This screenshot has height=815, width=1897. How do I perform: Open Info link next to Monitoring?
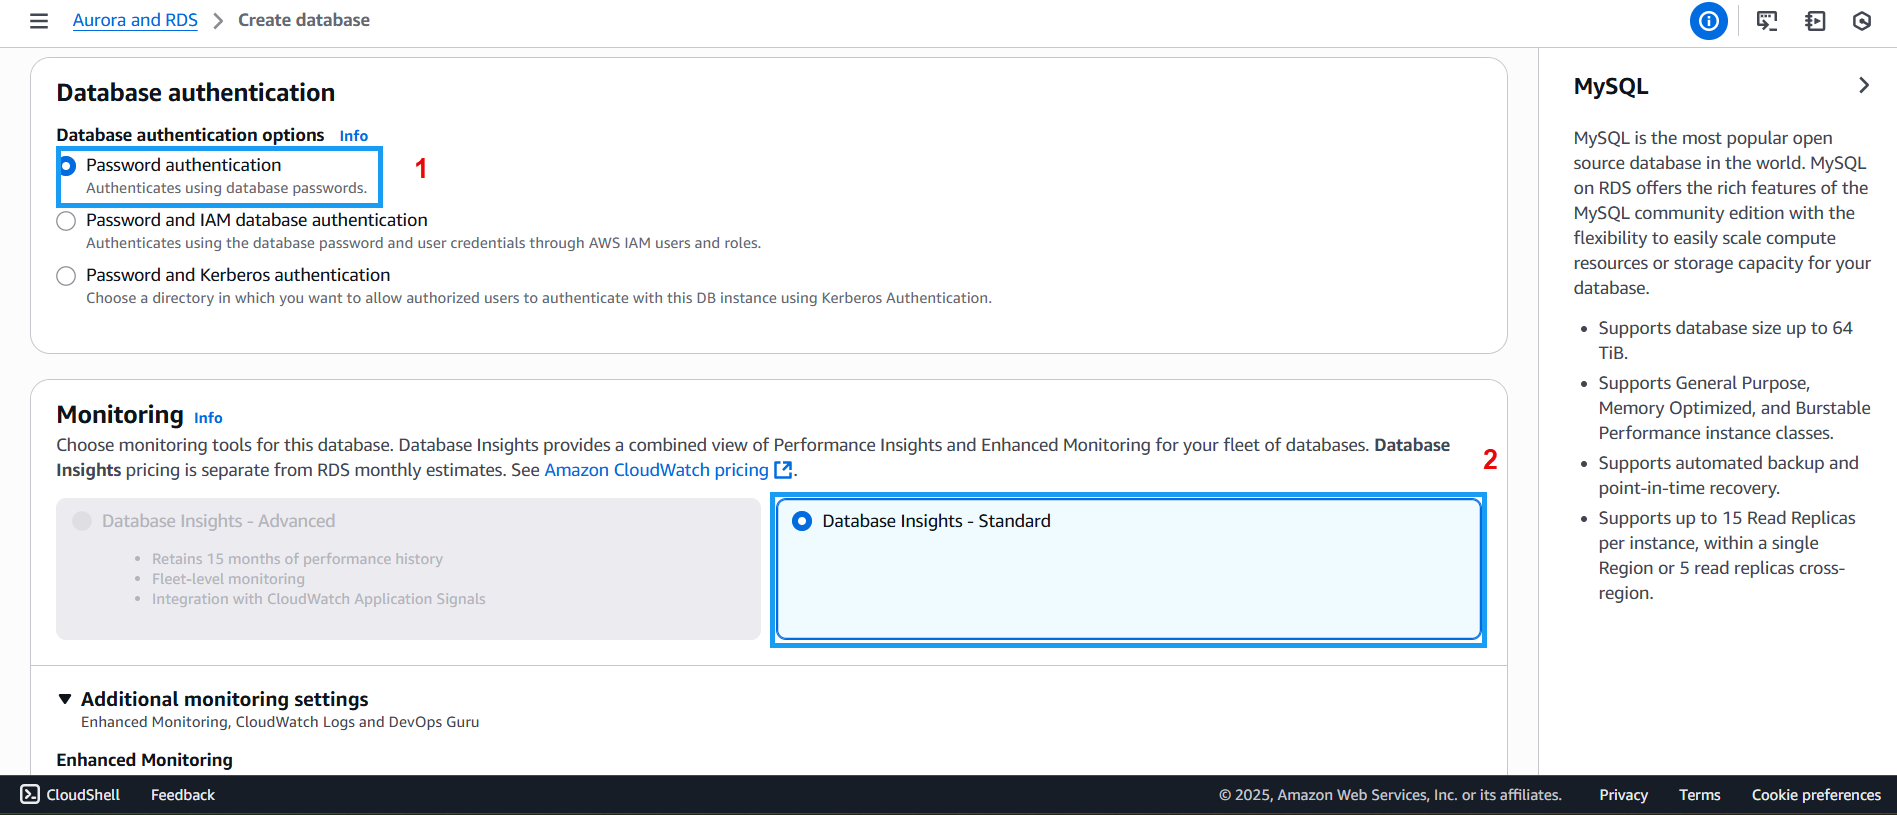[x=208, y=418]
